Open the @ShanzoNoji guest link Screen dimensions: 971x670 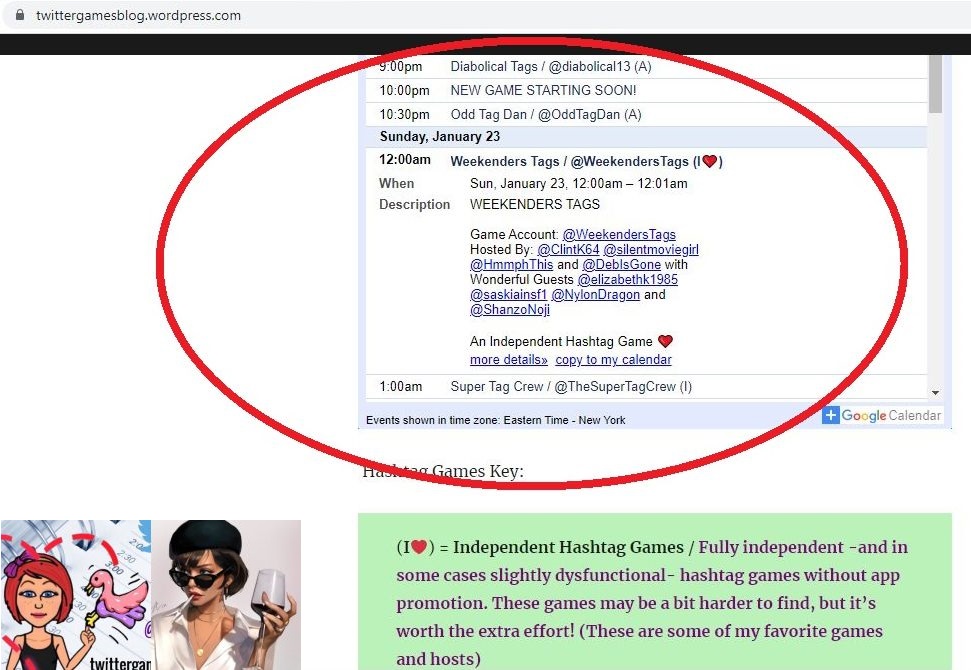coord(510,310)
